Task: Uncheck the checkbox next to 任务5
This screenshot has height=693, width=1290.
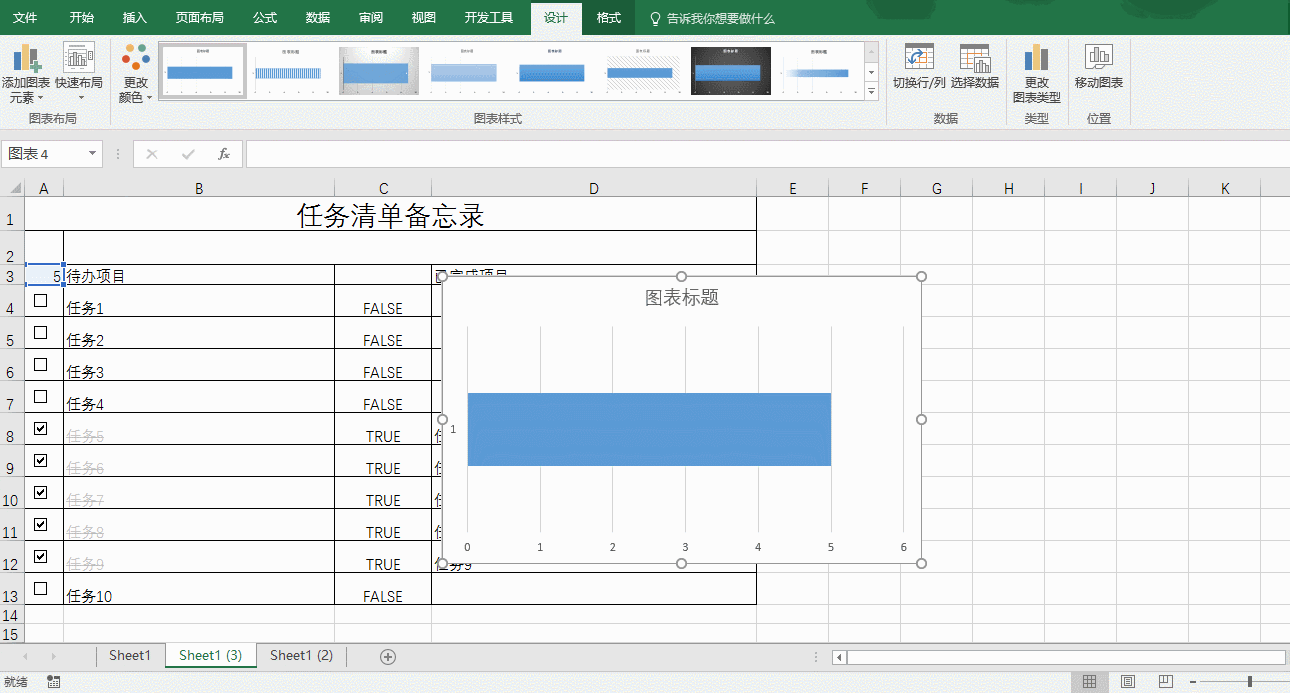Action: coord(41,428)
